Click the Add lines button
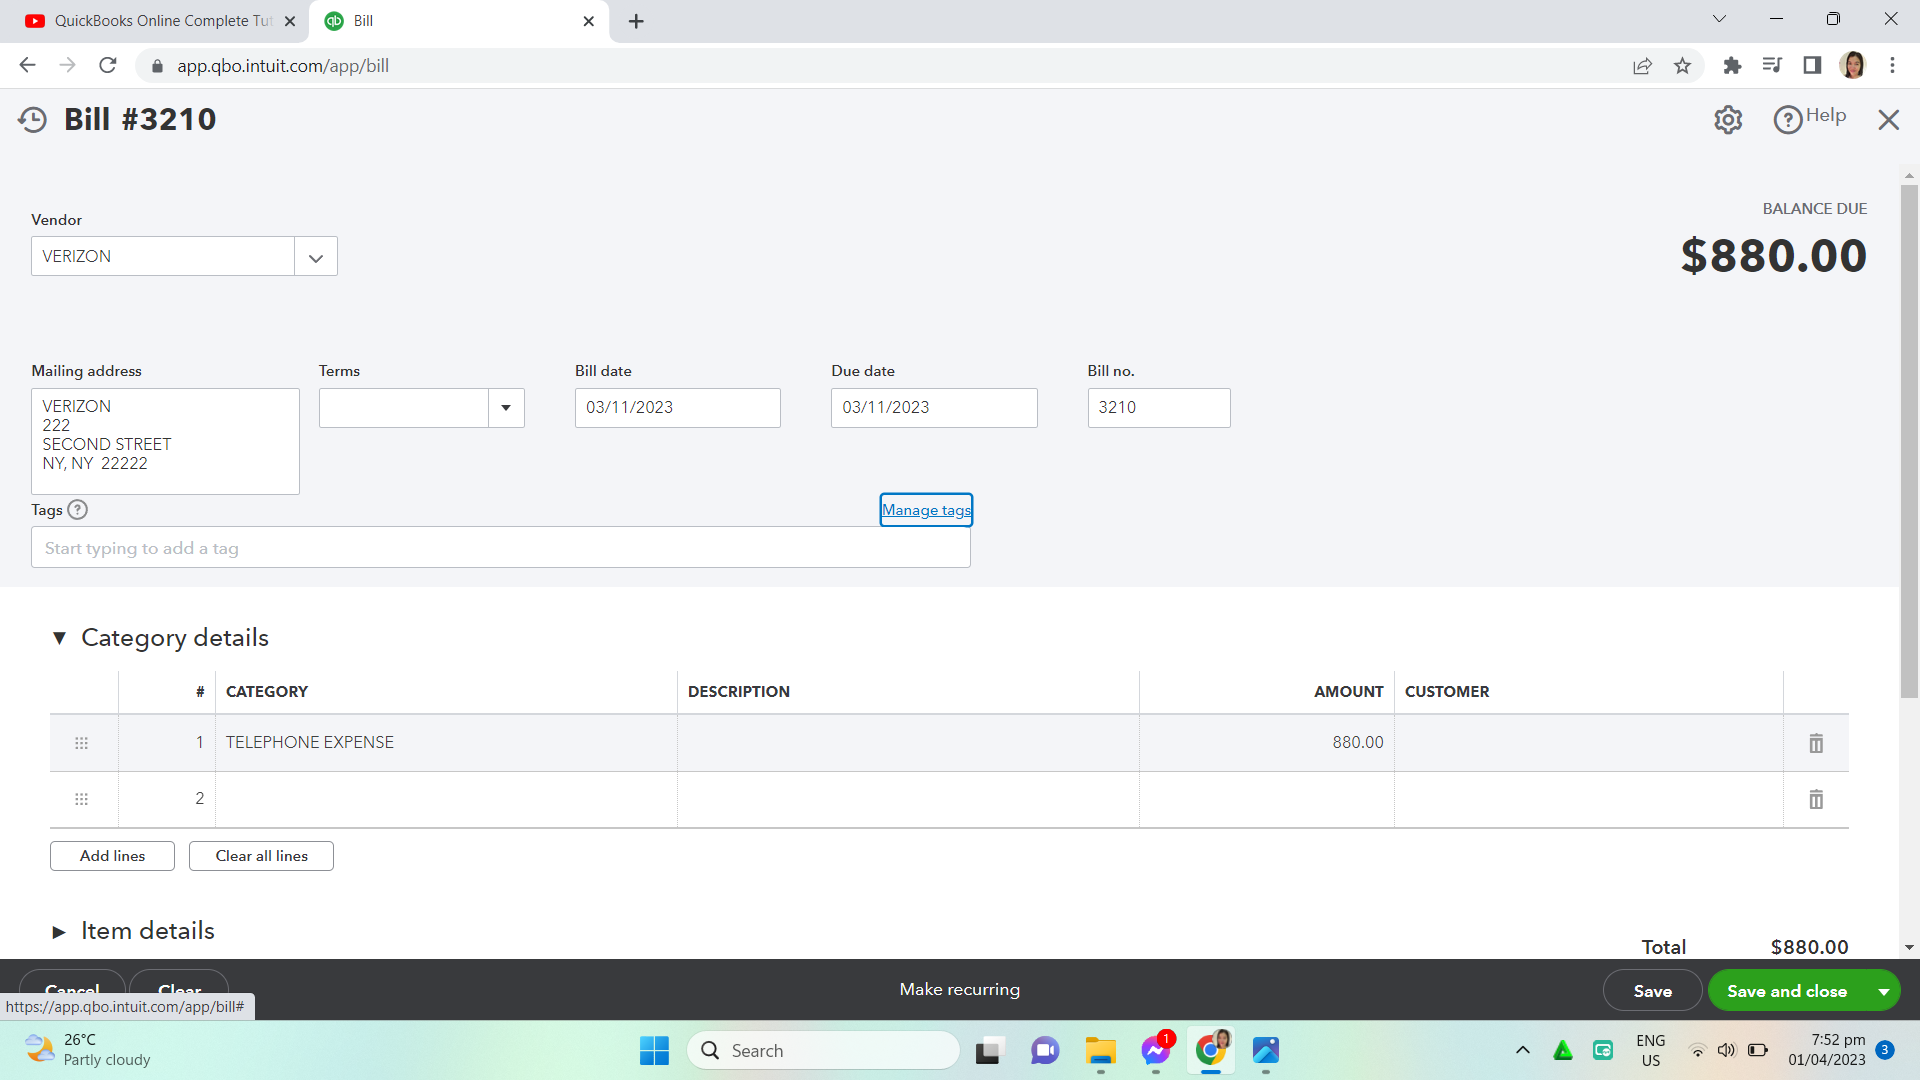Viewport: 1920px width, 1080px height. pyautogui.click(x=112, y=856)
